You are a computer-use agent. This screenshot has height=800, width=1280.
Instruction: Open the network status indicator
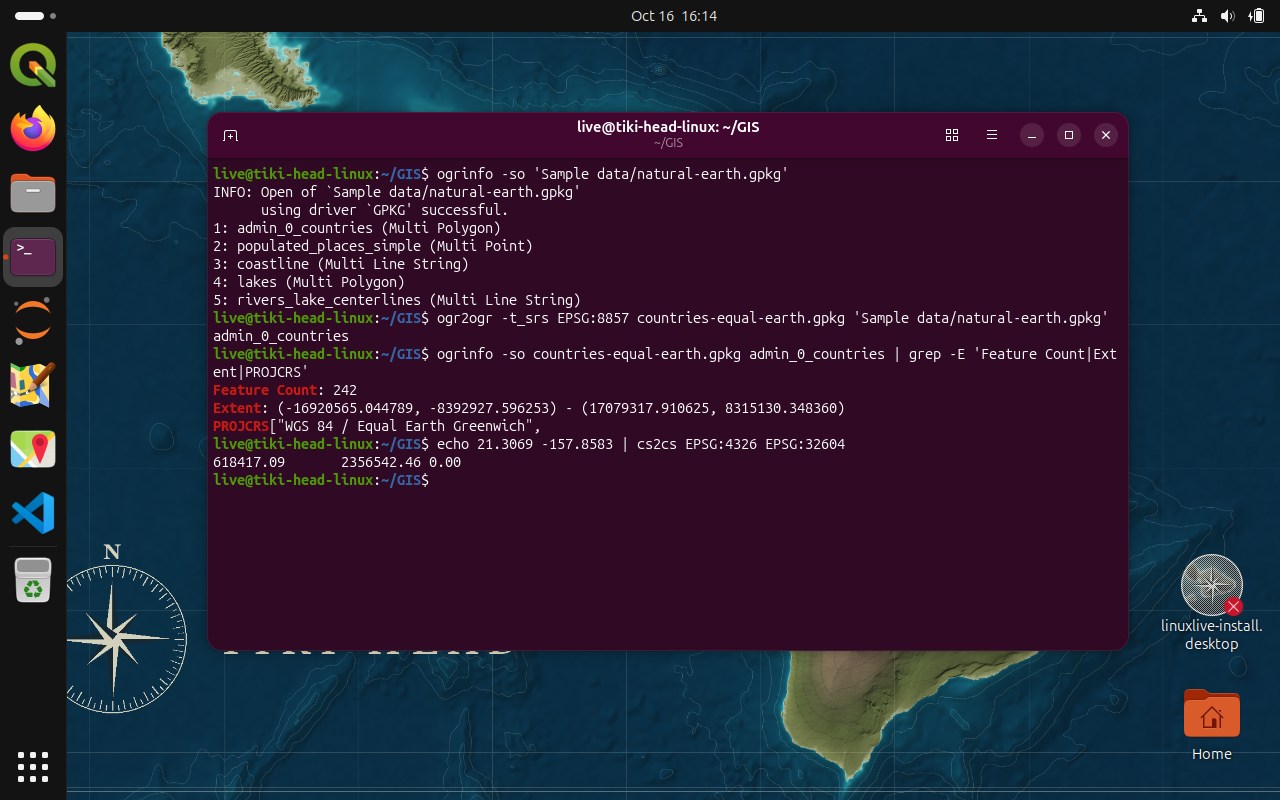click(x=1199, y=16)
